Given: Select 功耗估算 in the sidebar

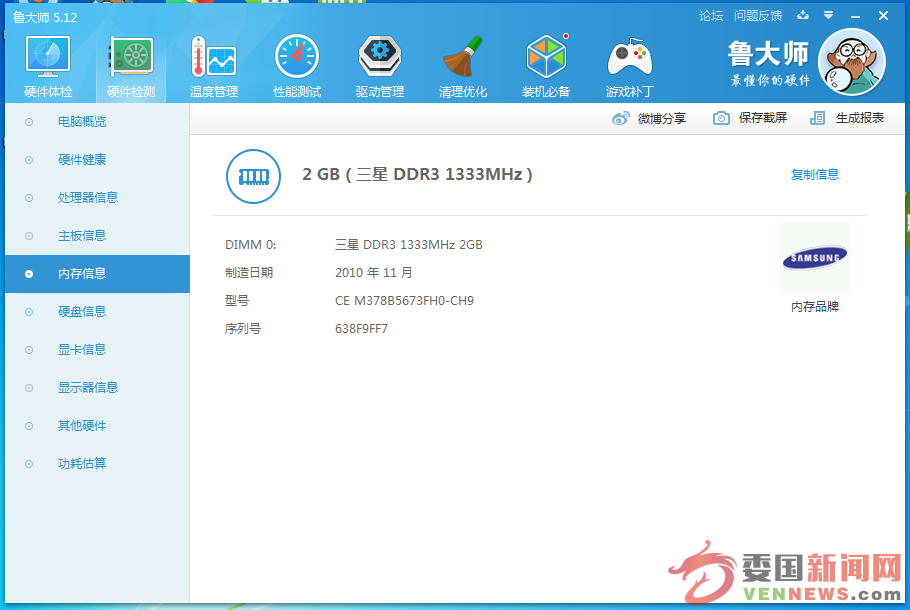Looking at the screenshot, I should point(98,464).
